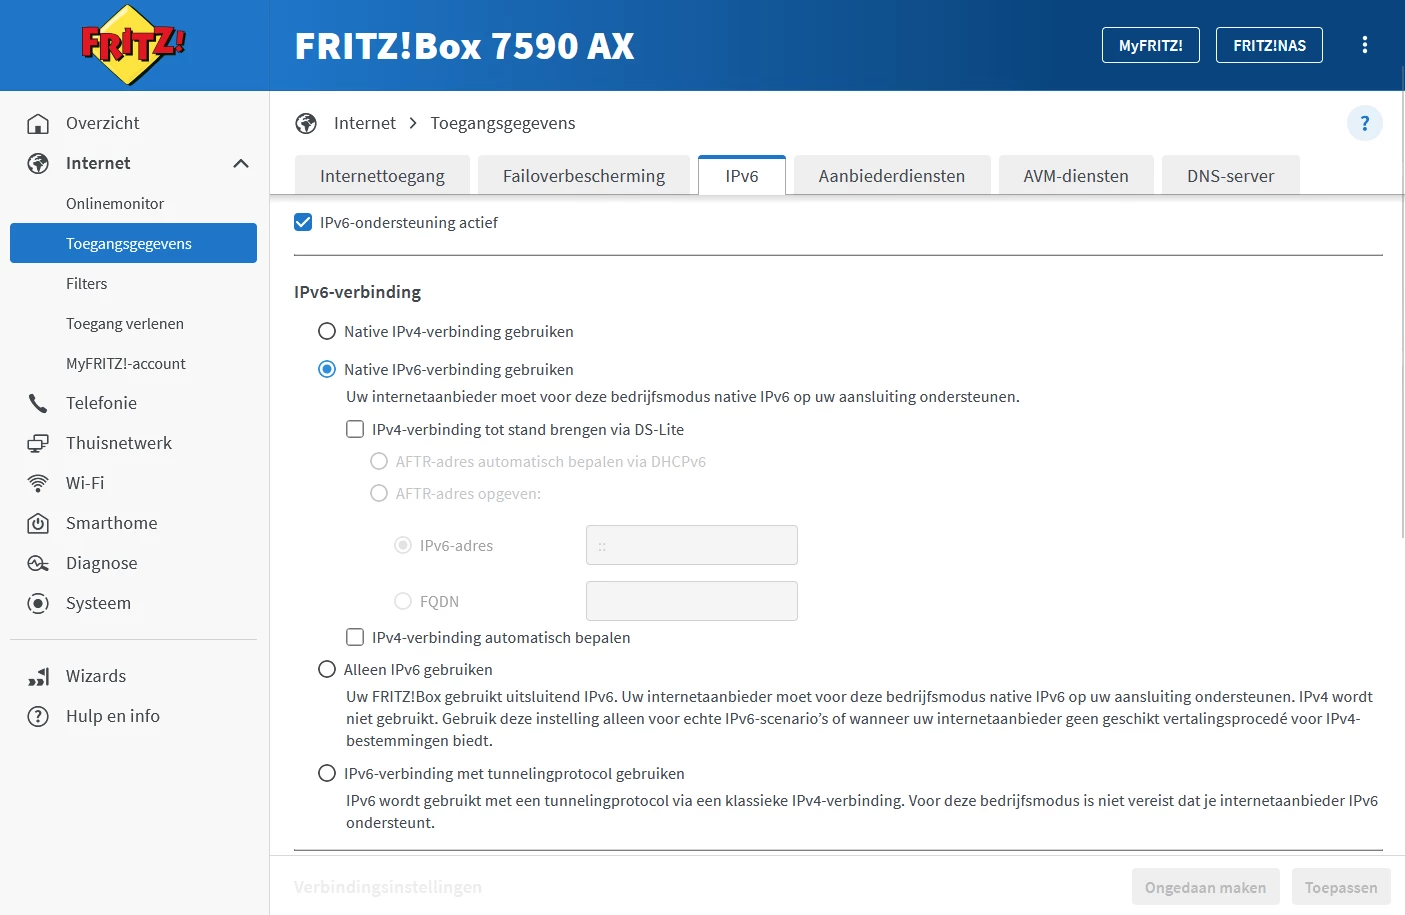The width and height of the screenshot is (1405, 915).
Task: Click the Wizards icon
Action: pos(38,676)
